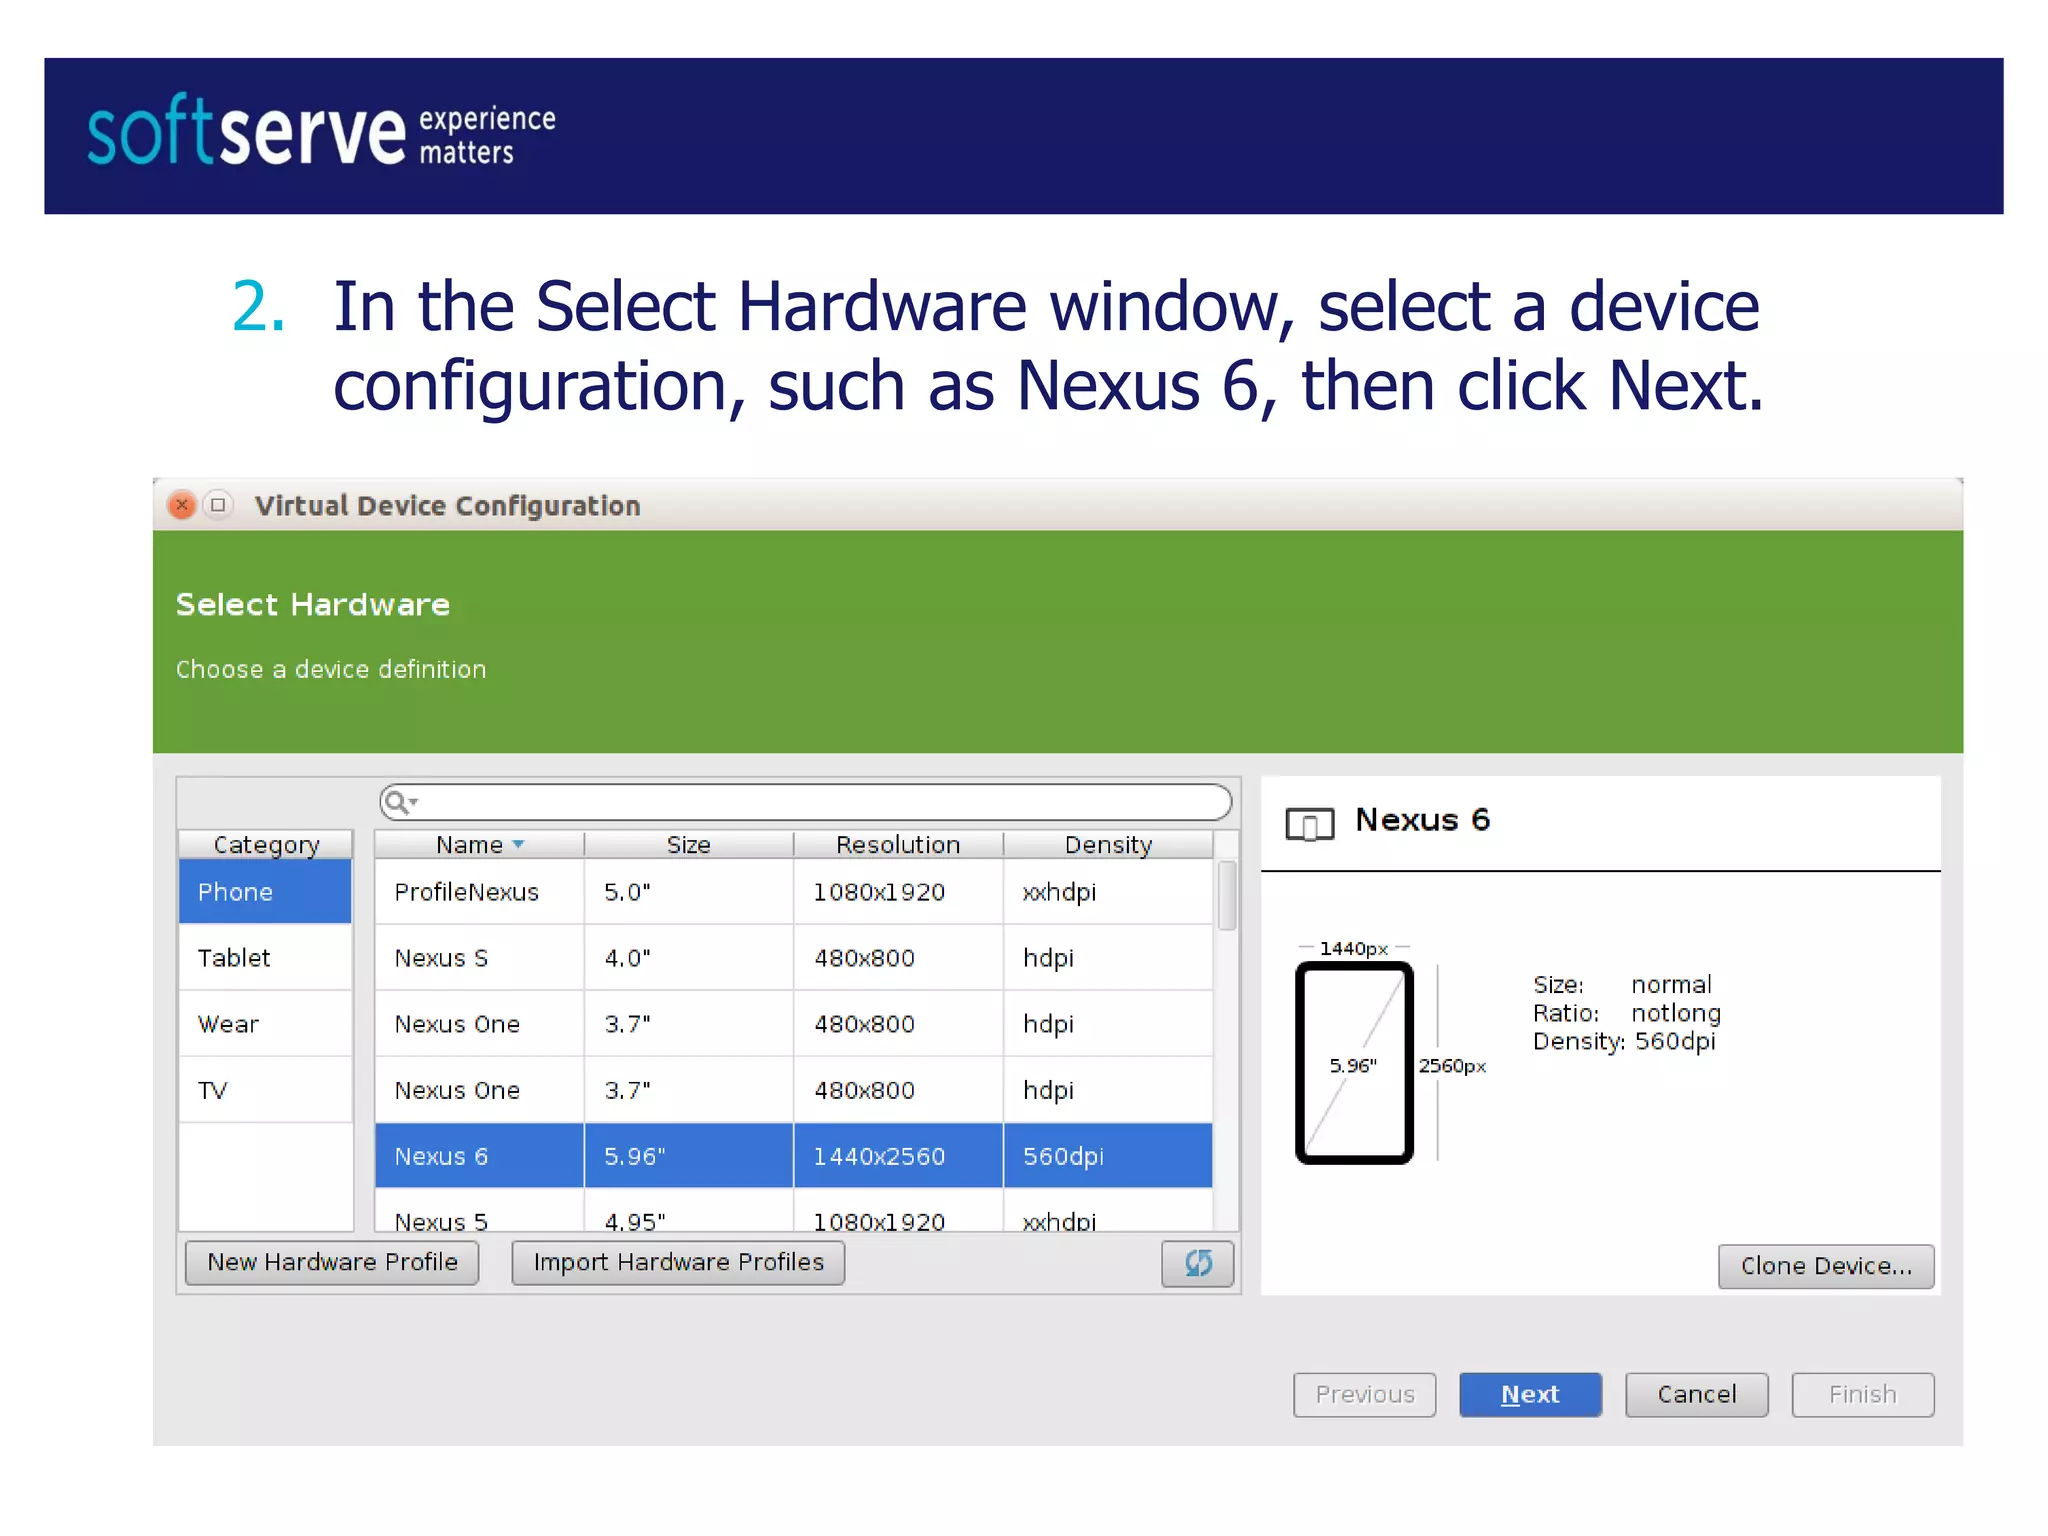This screenshot has height=1536, width=2048.
Task: Click New Hardware Profile button
Action: 332,1262
